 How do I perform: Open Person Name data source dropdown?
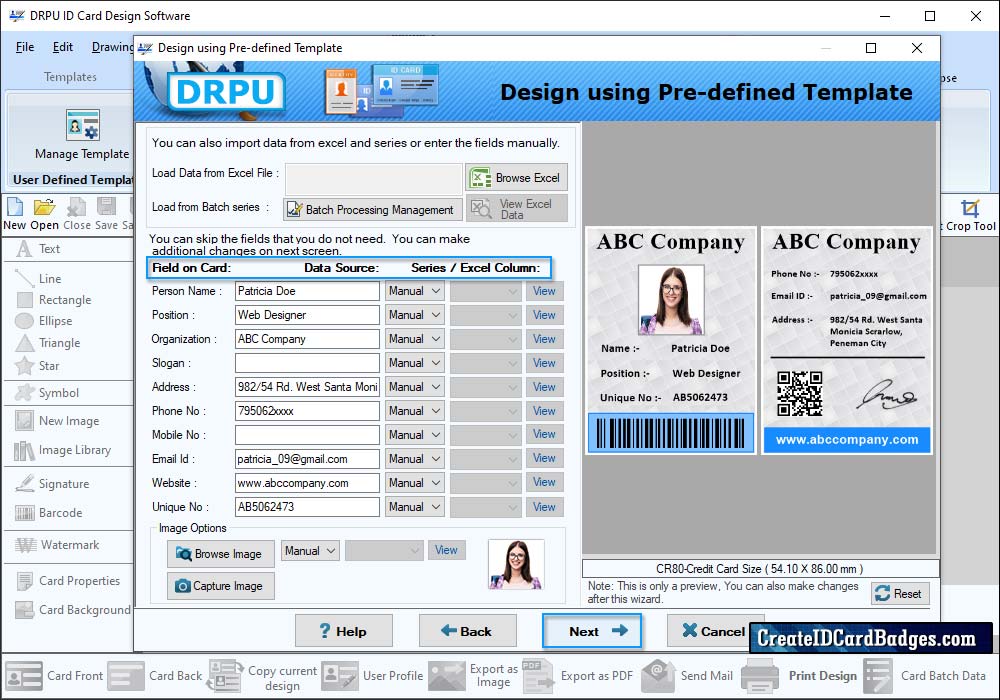tap(415, 291)
